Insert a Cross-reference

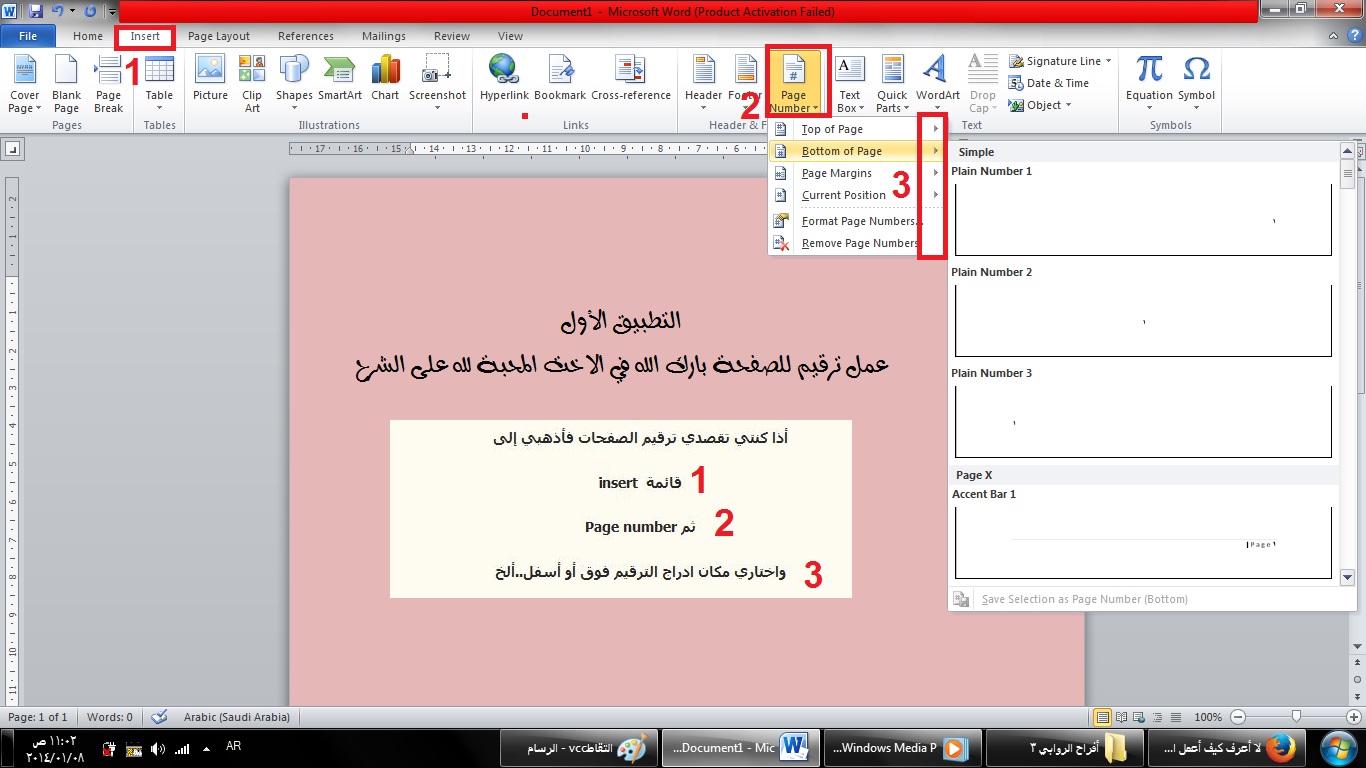pyautogui.click(x=631, y=78)
